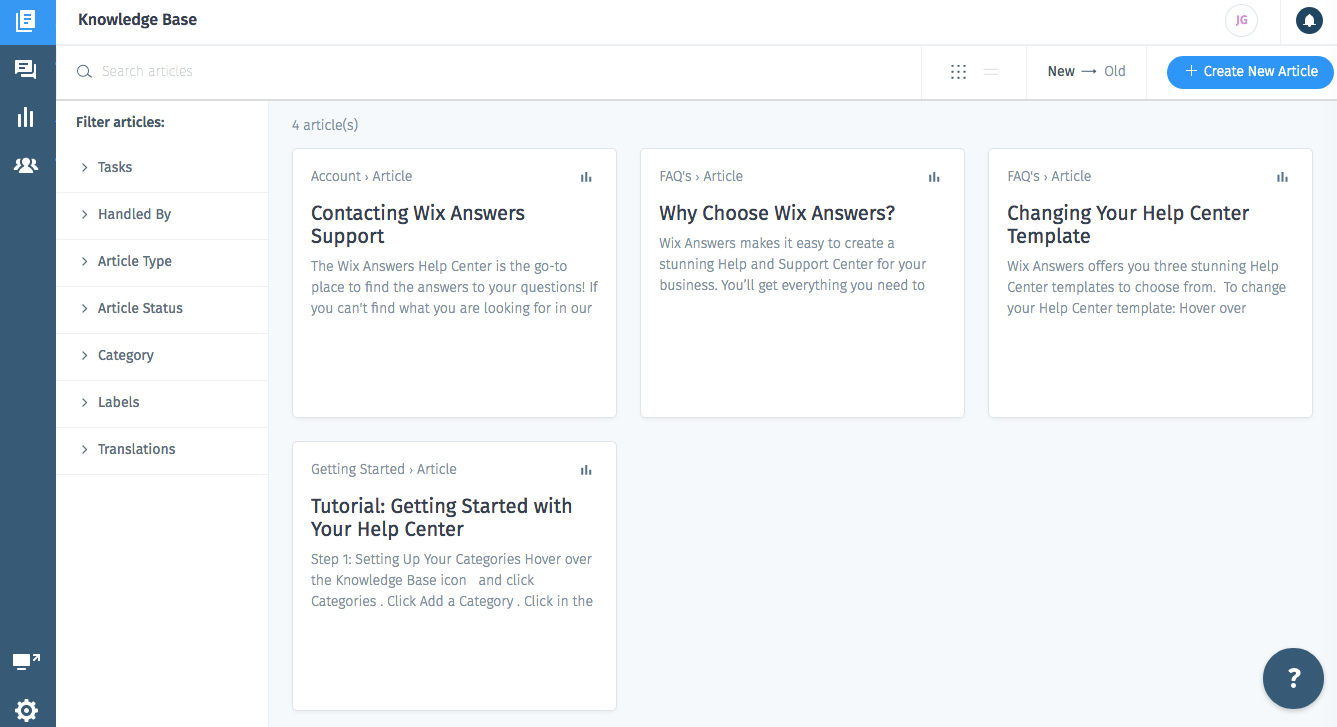Click FAQ's breadcrumb on Changing Your Help Center Template card

(1023, 176)
